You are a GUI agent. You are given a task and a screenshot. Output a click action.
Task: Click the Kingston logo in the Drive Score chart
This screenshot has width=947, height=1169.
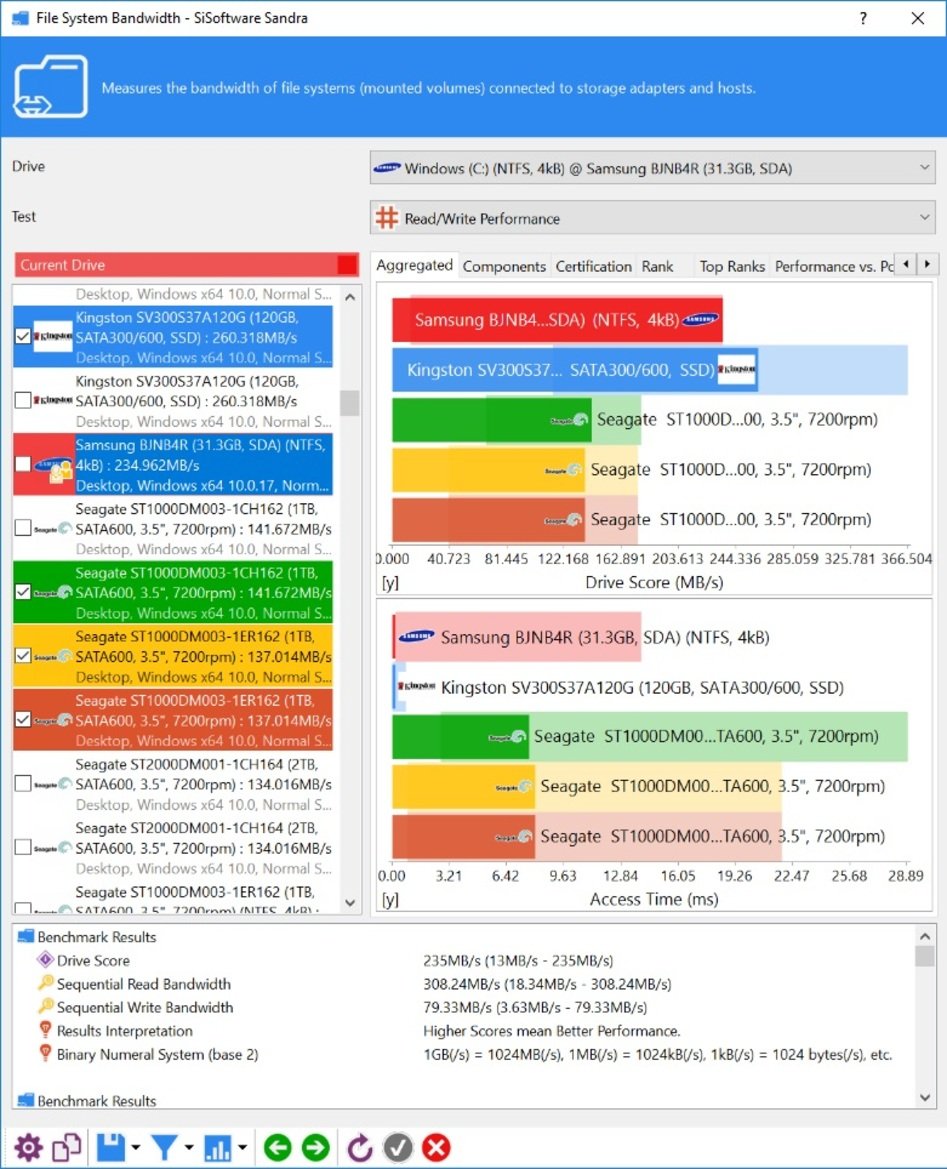737,369
